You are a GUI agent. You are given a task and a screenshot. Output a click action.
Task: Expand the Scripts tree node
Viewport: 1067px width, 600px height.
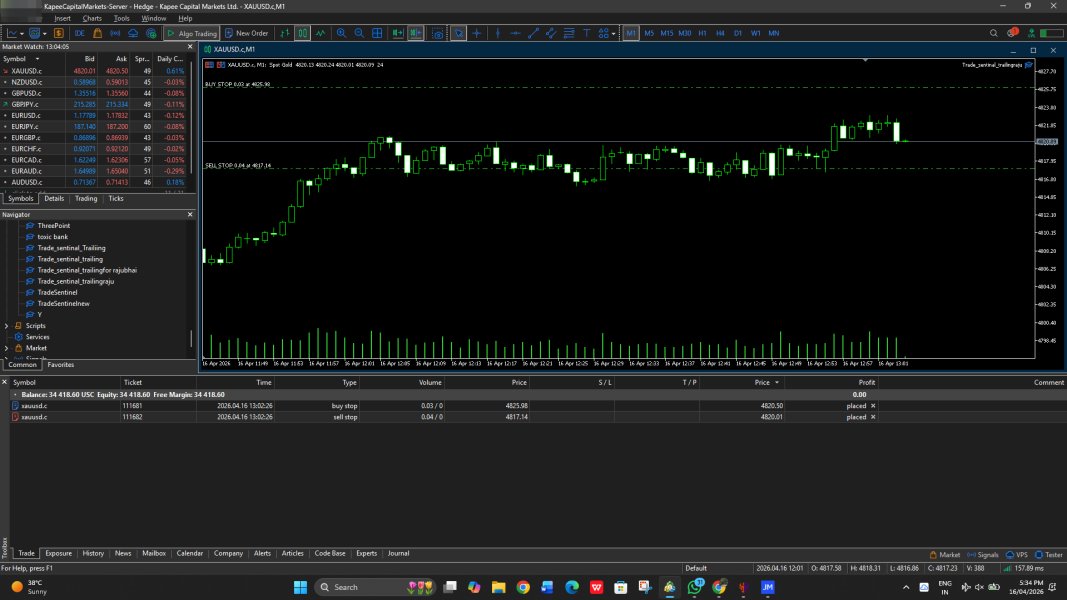pos(7,326)
